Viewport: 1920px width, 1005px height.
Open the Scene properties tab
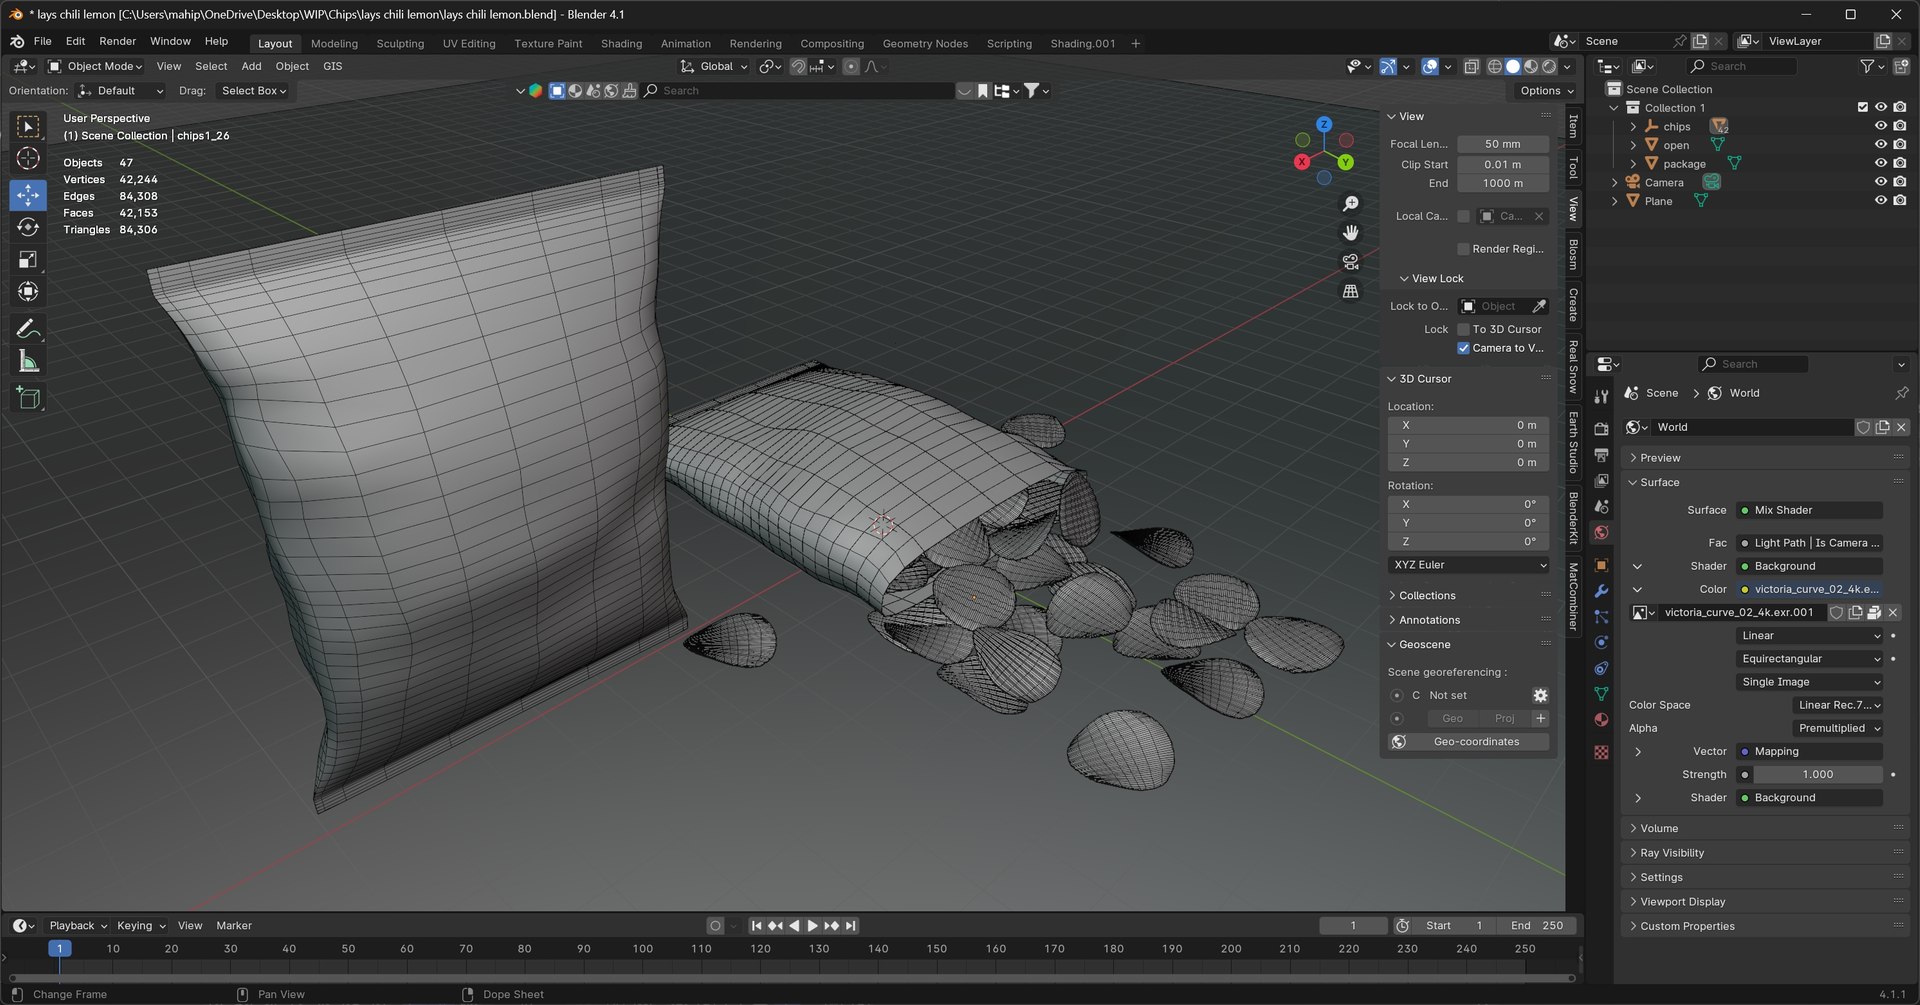pos(1601,507)
